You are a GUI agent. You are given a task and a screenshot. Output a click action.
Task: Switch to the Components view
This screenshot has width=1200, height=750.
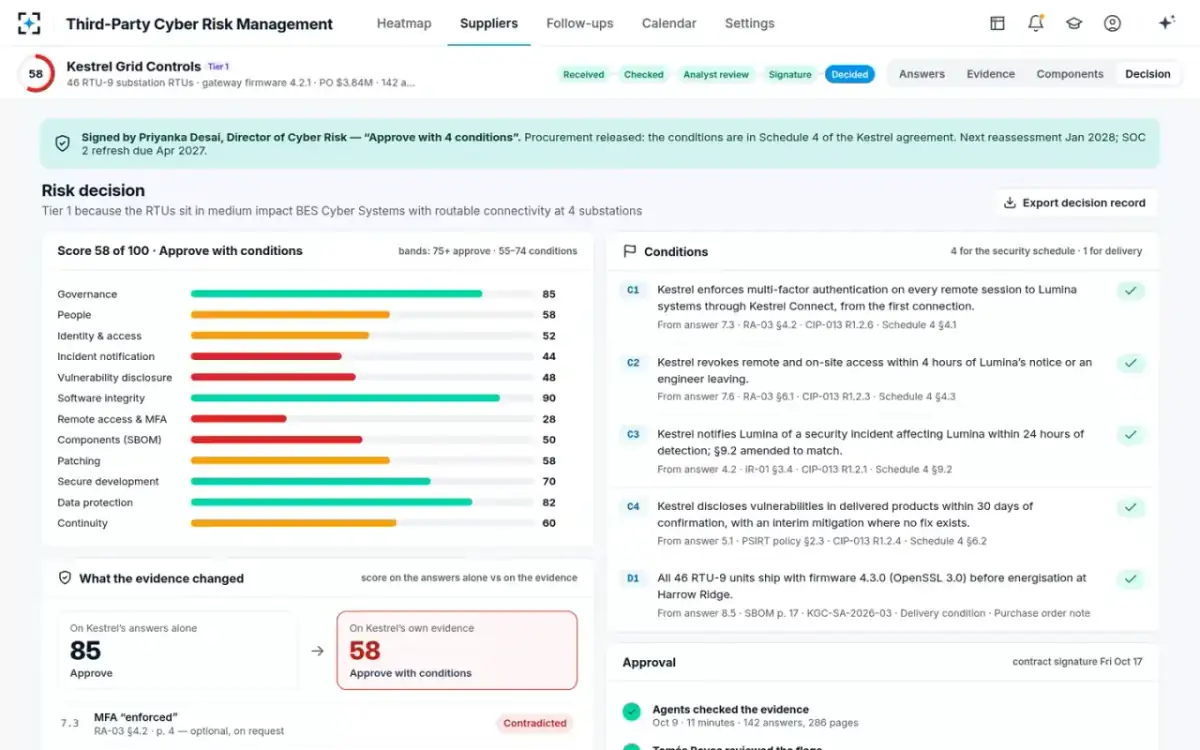click(x=1070, y=74)
